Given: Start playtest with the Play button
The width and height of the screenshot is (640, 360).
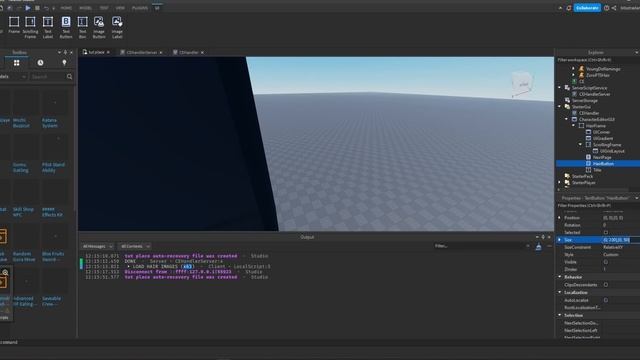Looking at the screenshot, I should [x=28, y=8].
